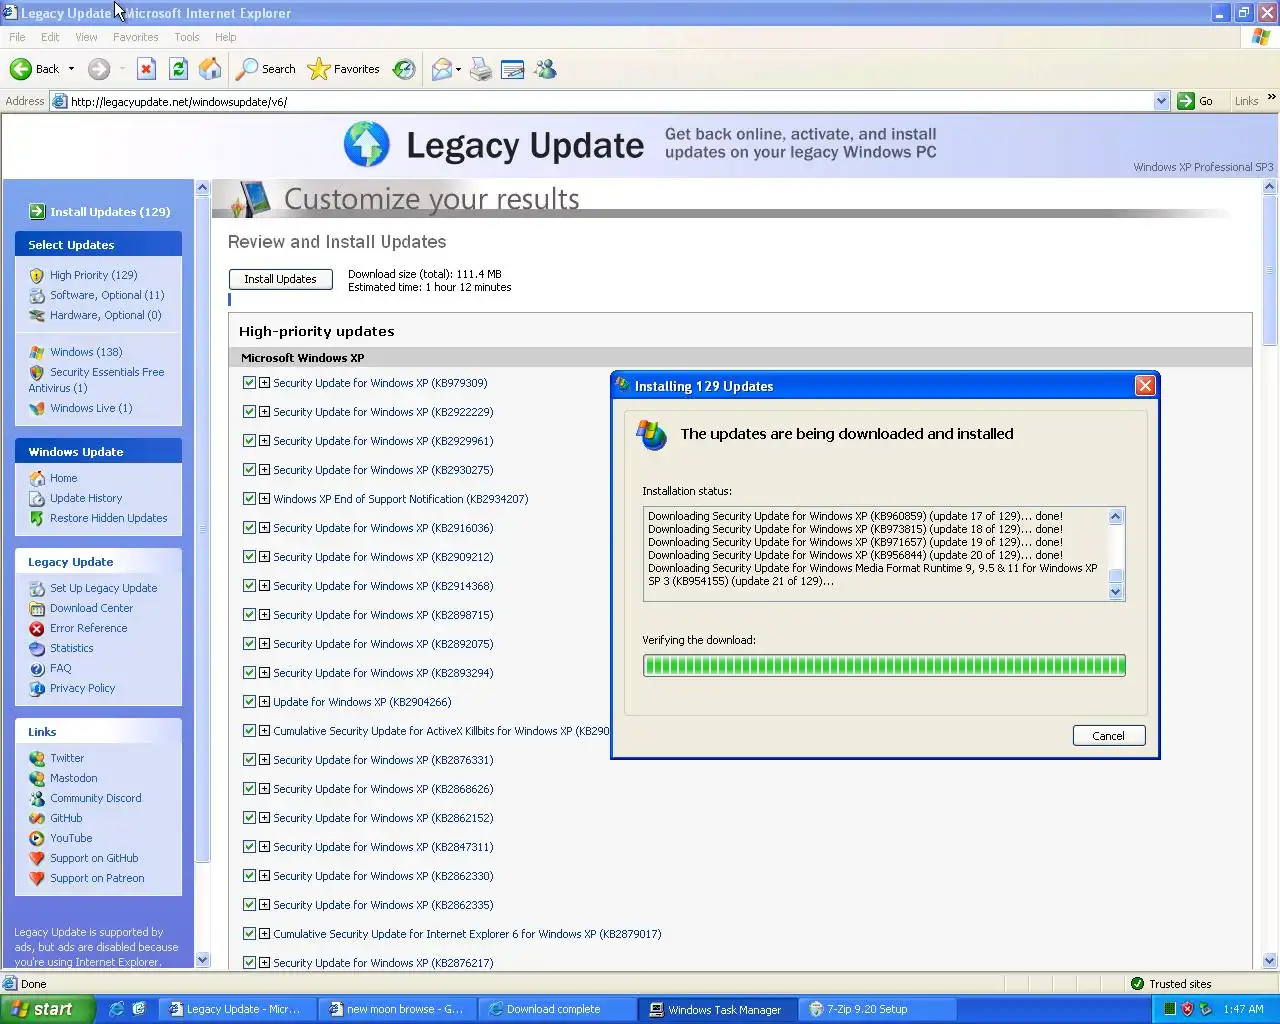
Task: Uncheck the KB2930275 update checkbox
Action: tap(249, 470)
